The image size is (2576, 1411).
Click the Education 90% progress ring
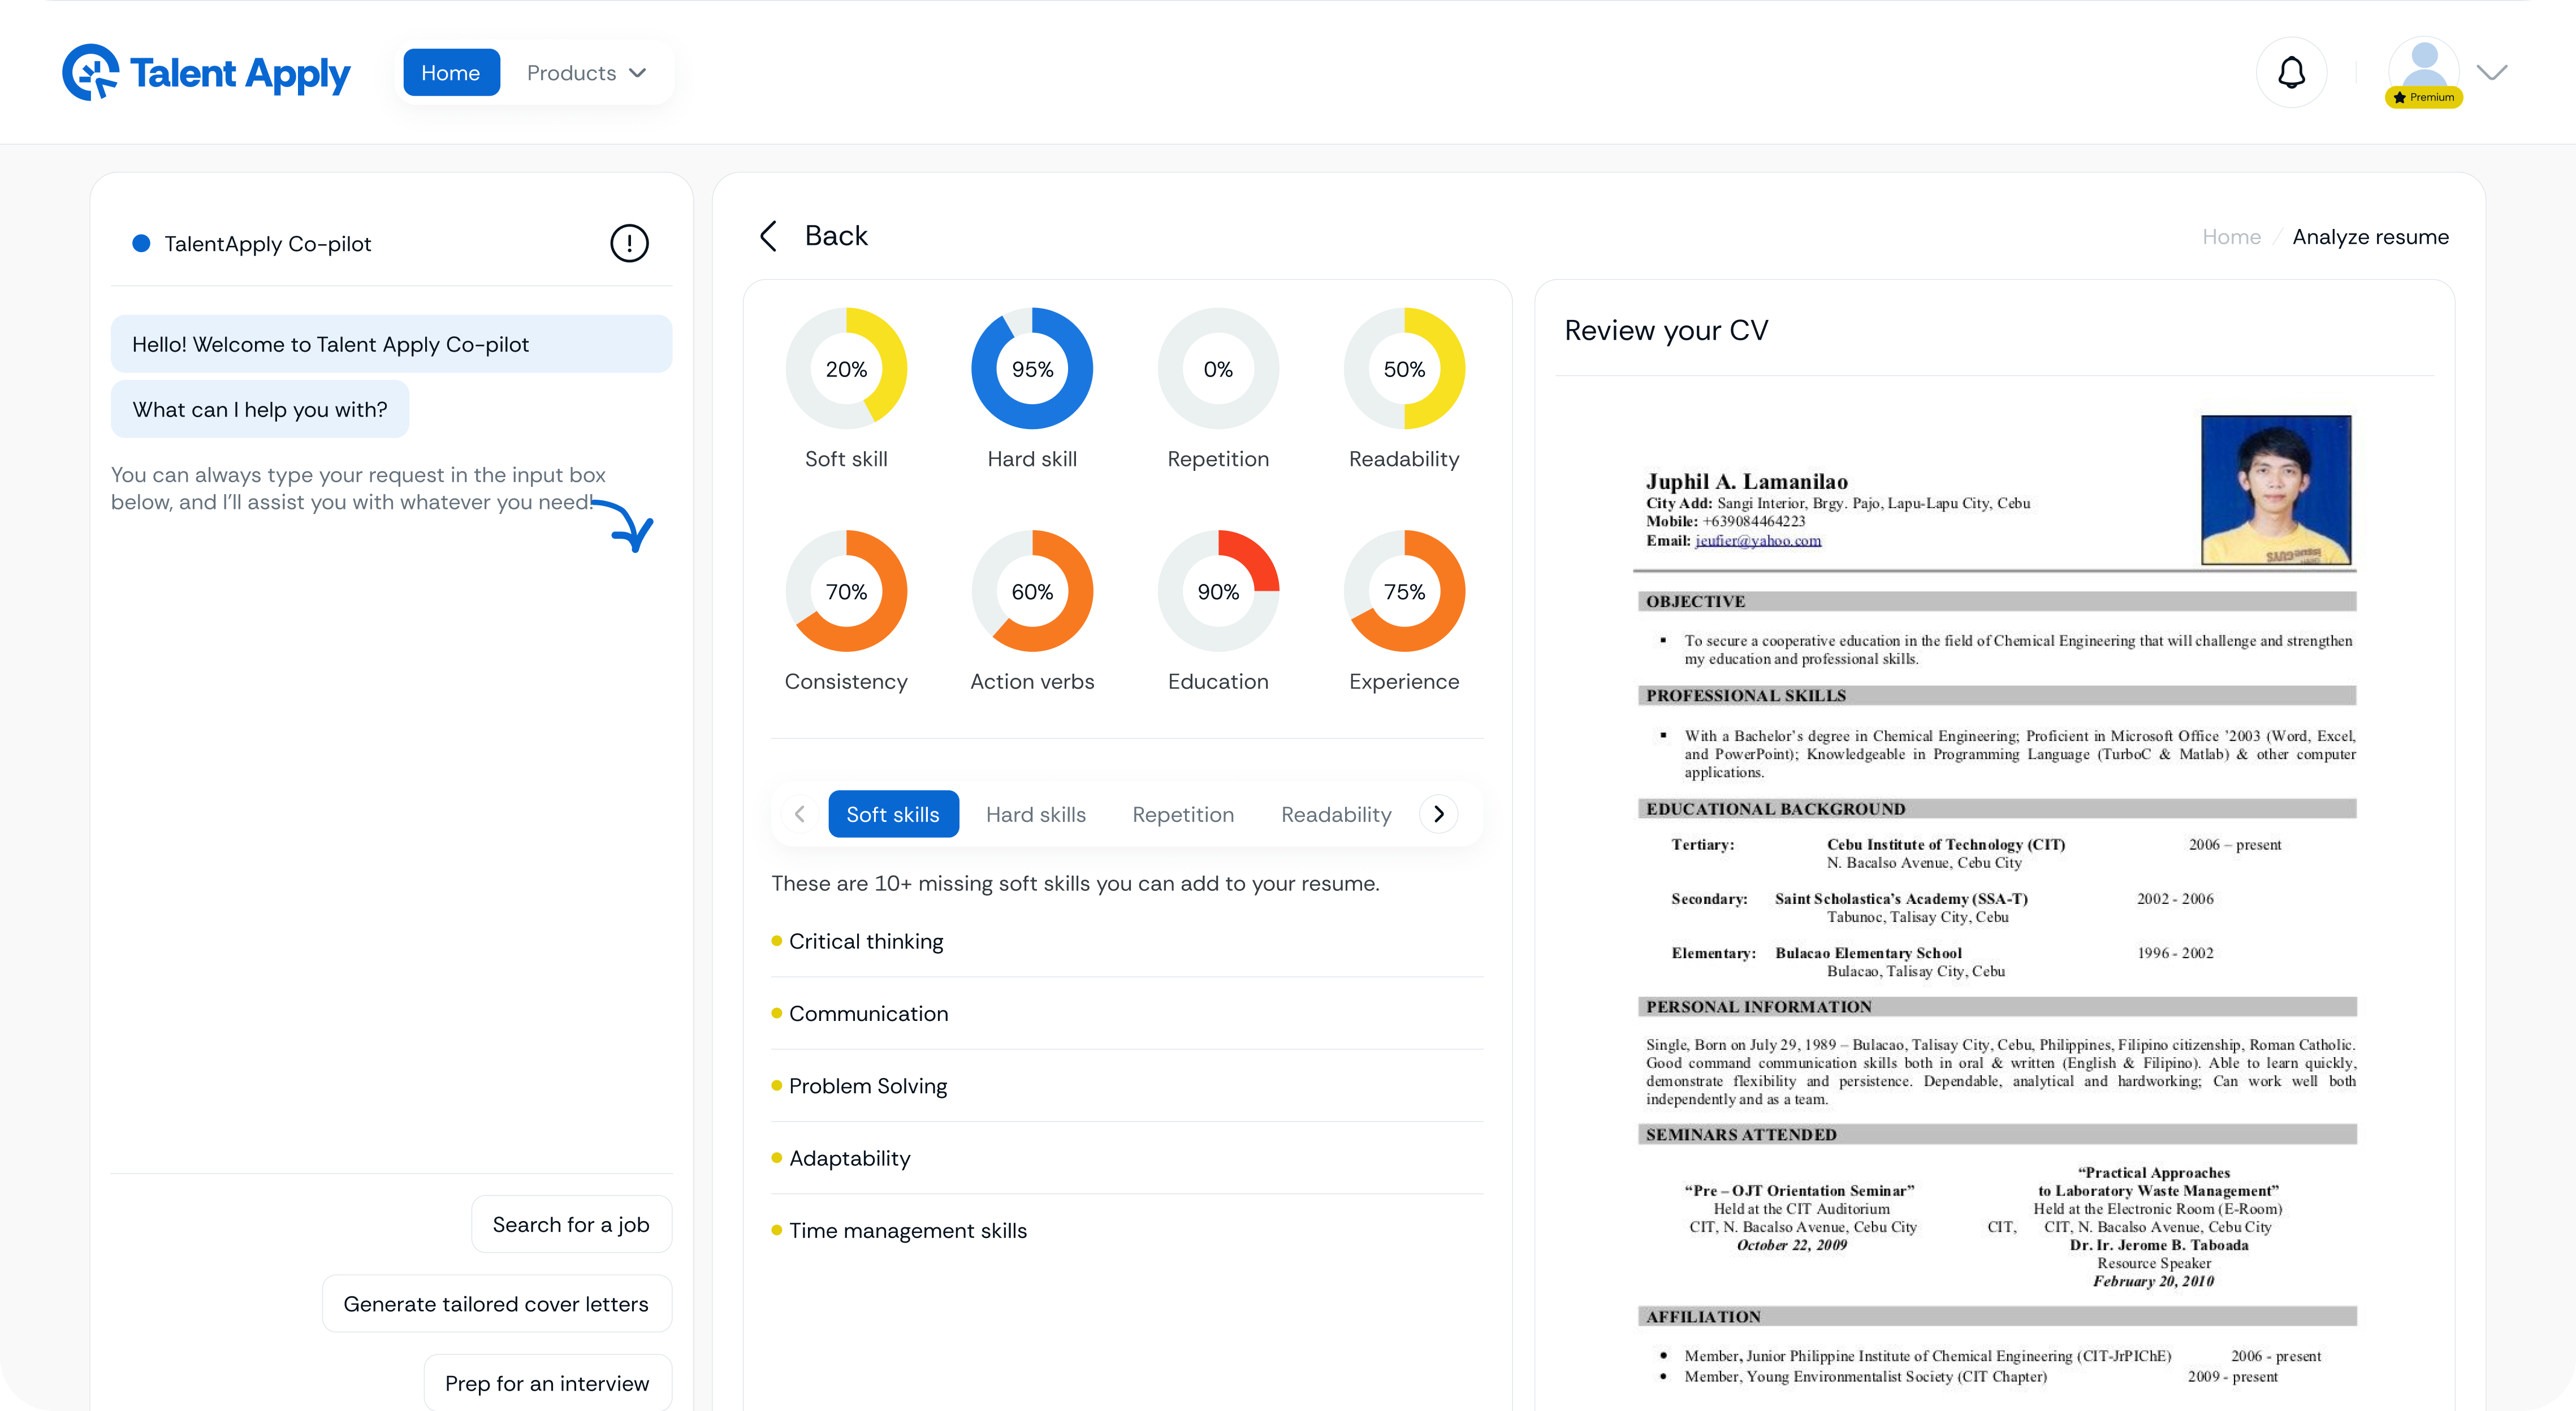point(1218,591)
